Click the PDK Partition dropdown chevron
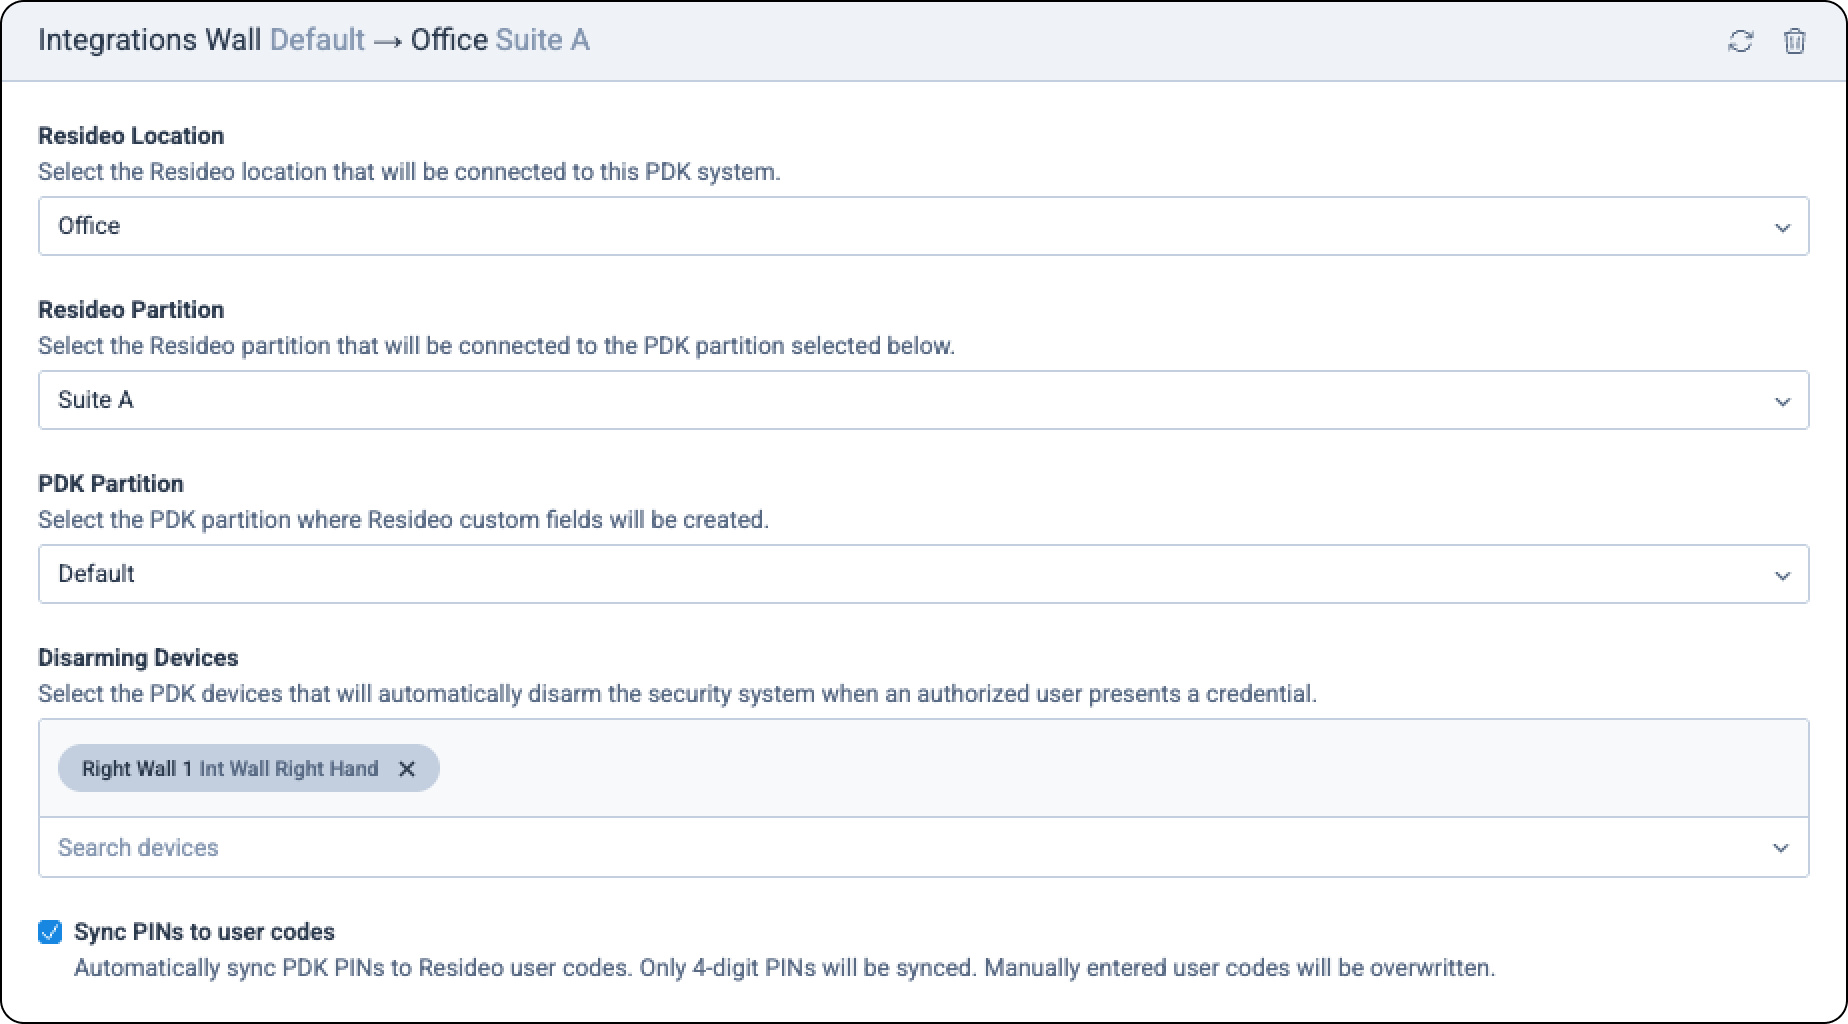 coord(1783,574)
